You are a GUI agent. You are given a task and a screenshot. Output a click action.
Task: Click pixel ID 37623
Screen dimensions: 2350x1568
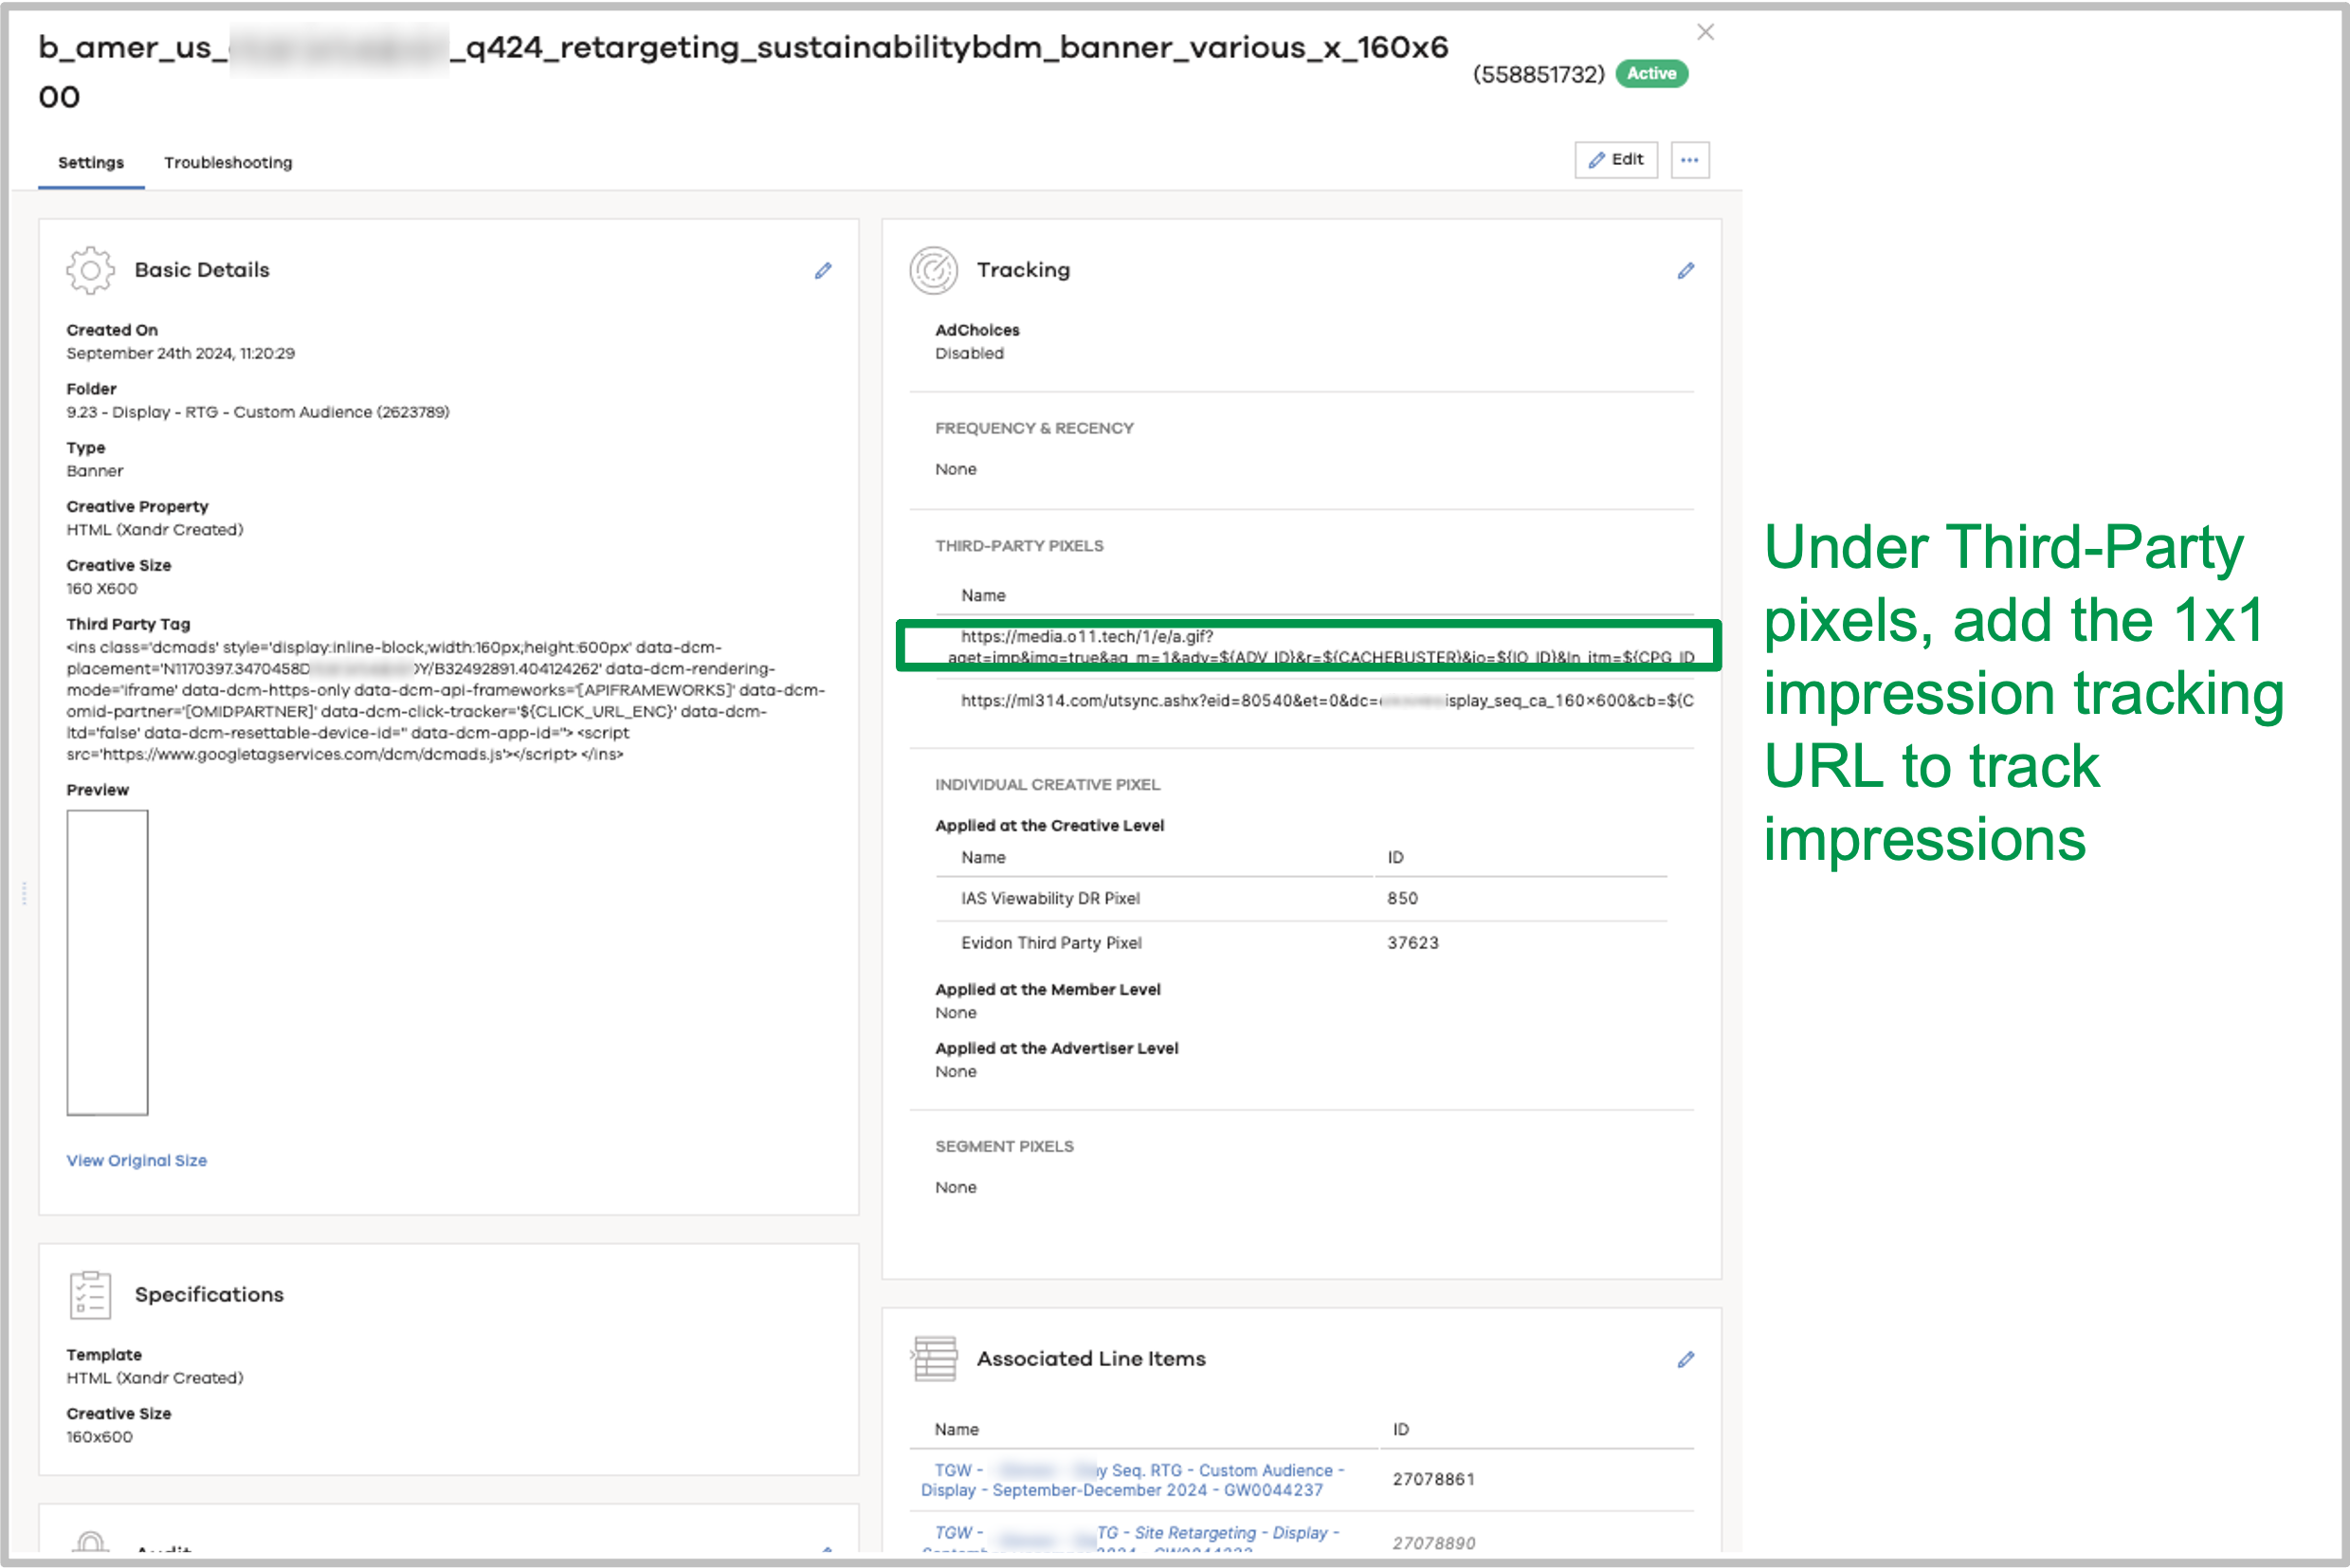point(1413,943)
